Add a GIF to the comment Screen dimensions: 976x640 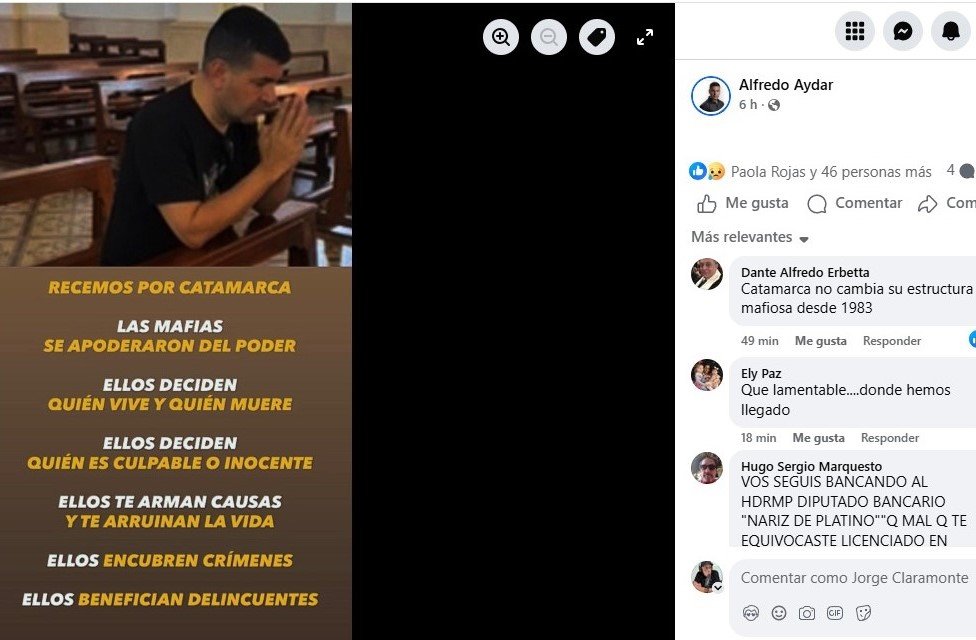click(835, 613)
